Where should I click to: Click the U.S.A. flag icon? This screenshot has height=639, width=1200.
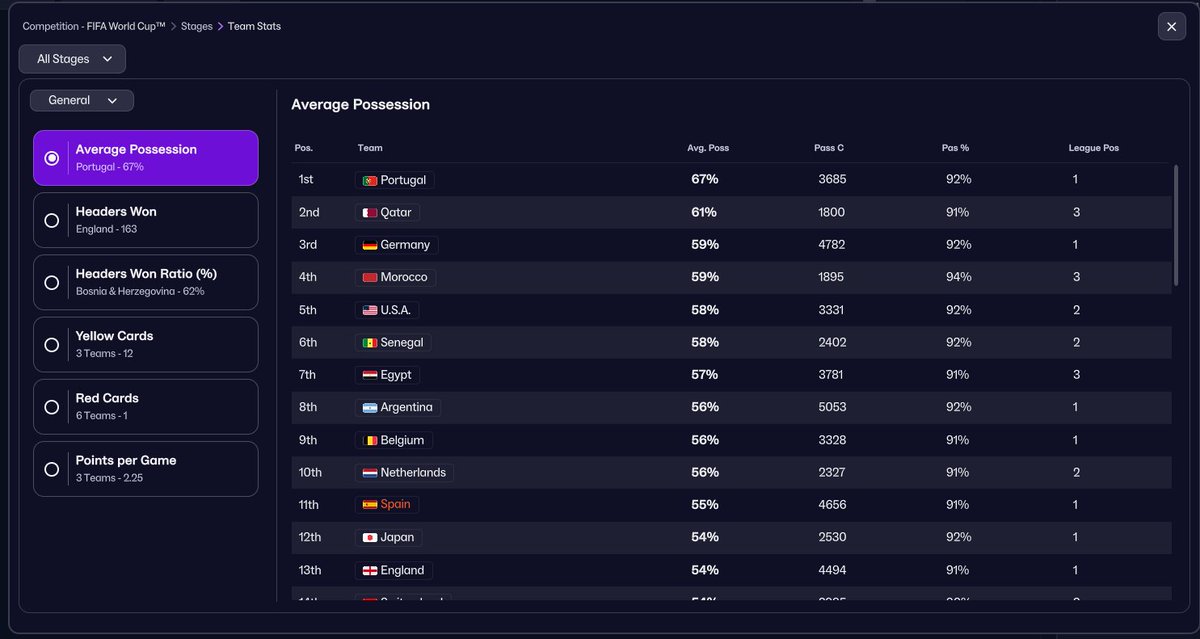(x=369, y=310)
